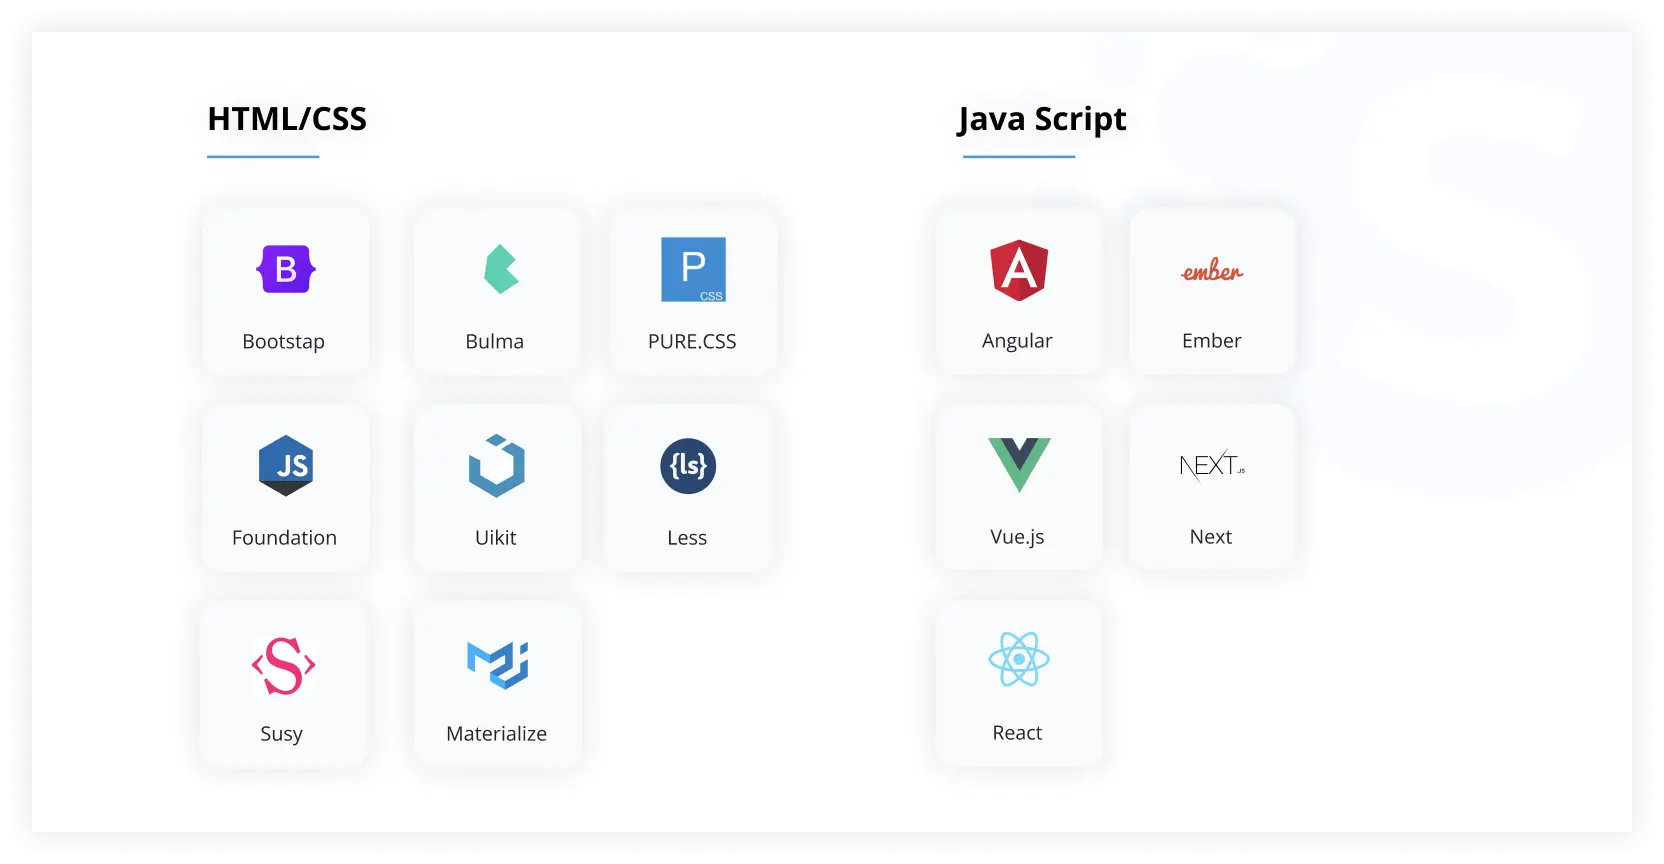The width and height of the screenshot is (1664, 864).
Task: Click the HTML/CSS section heading
Action: point(287,119)
